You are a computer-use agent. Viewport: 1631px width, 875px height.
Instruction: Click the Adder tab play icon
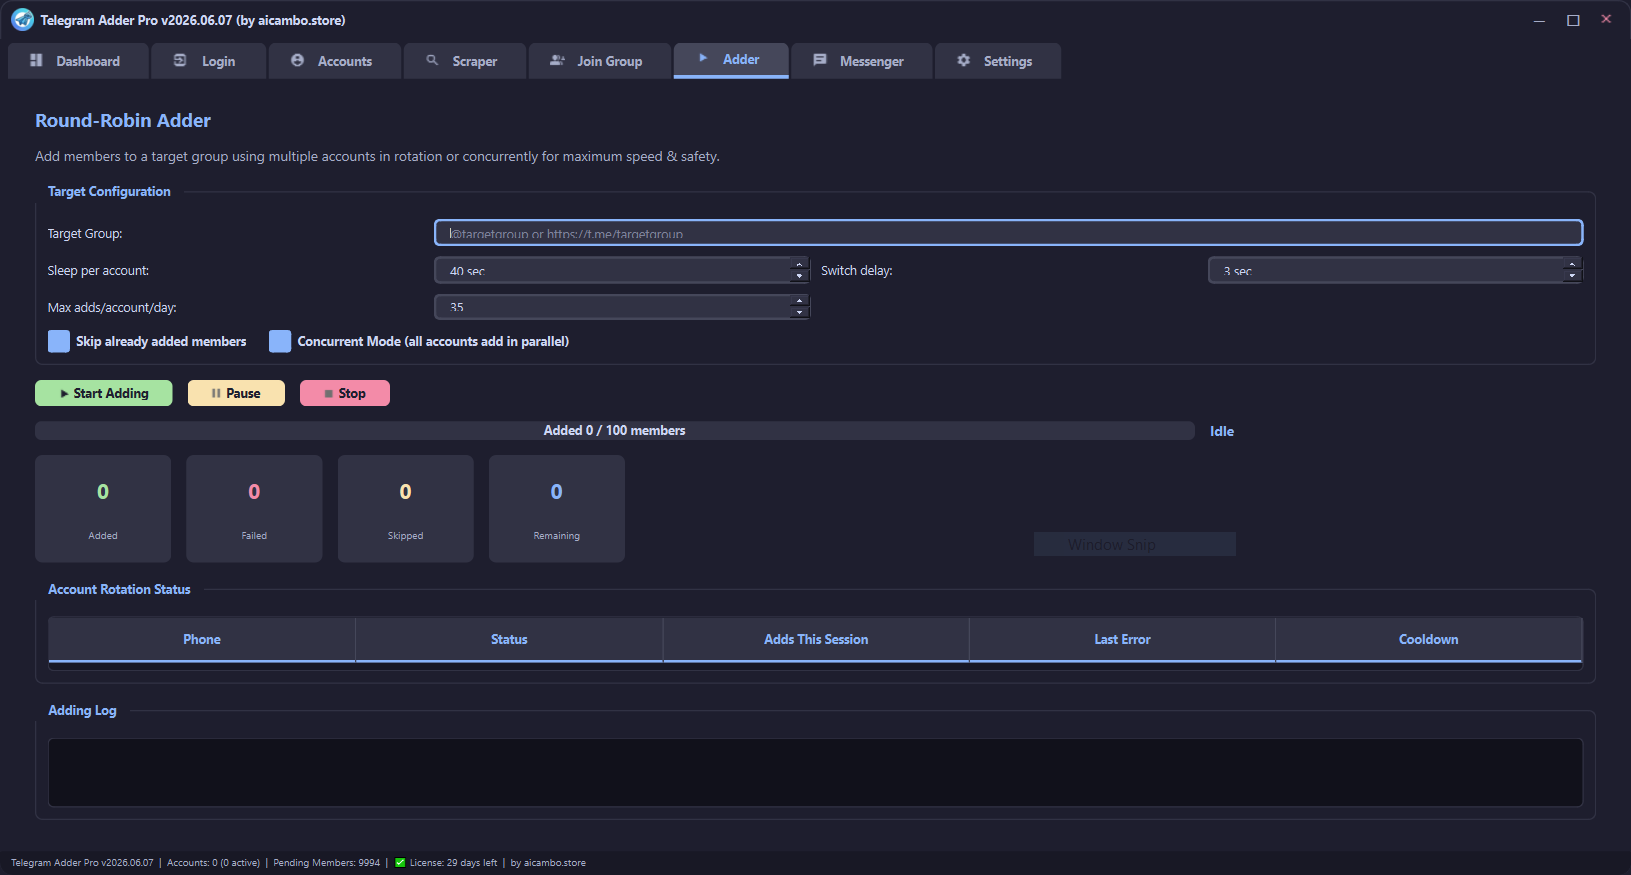(x=703, y=58)
